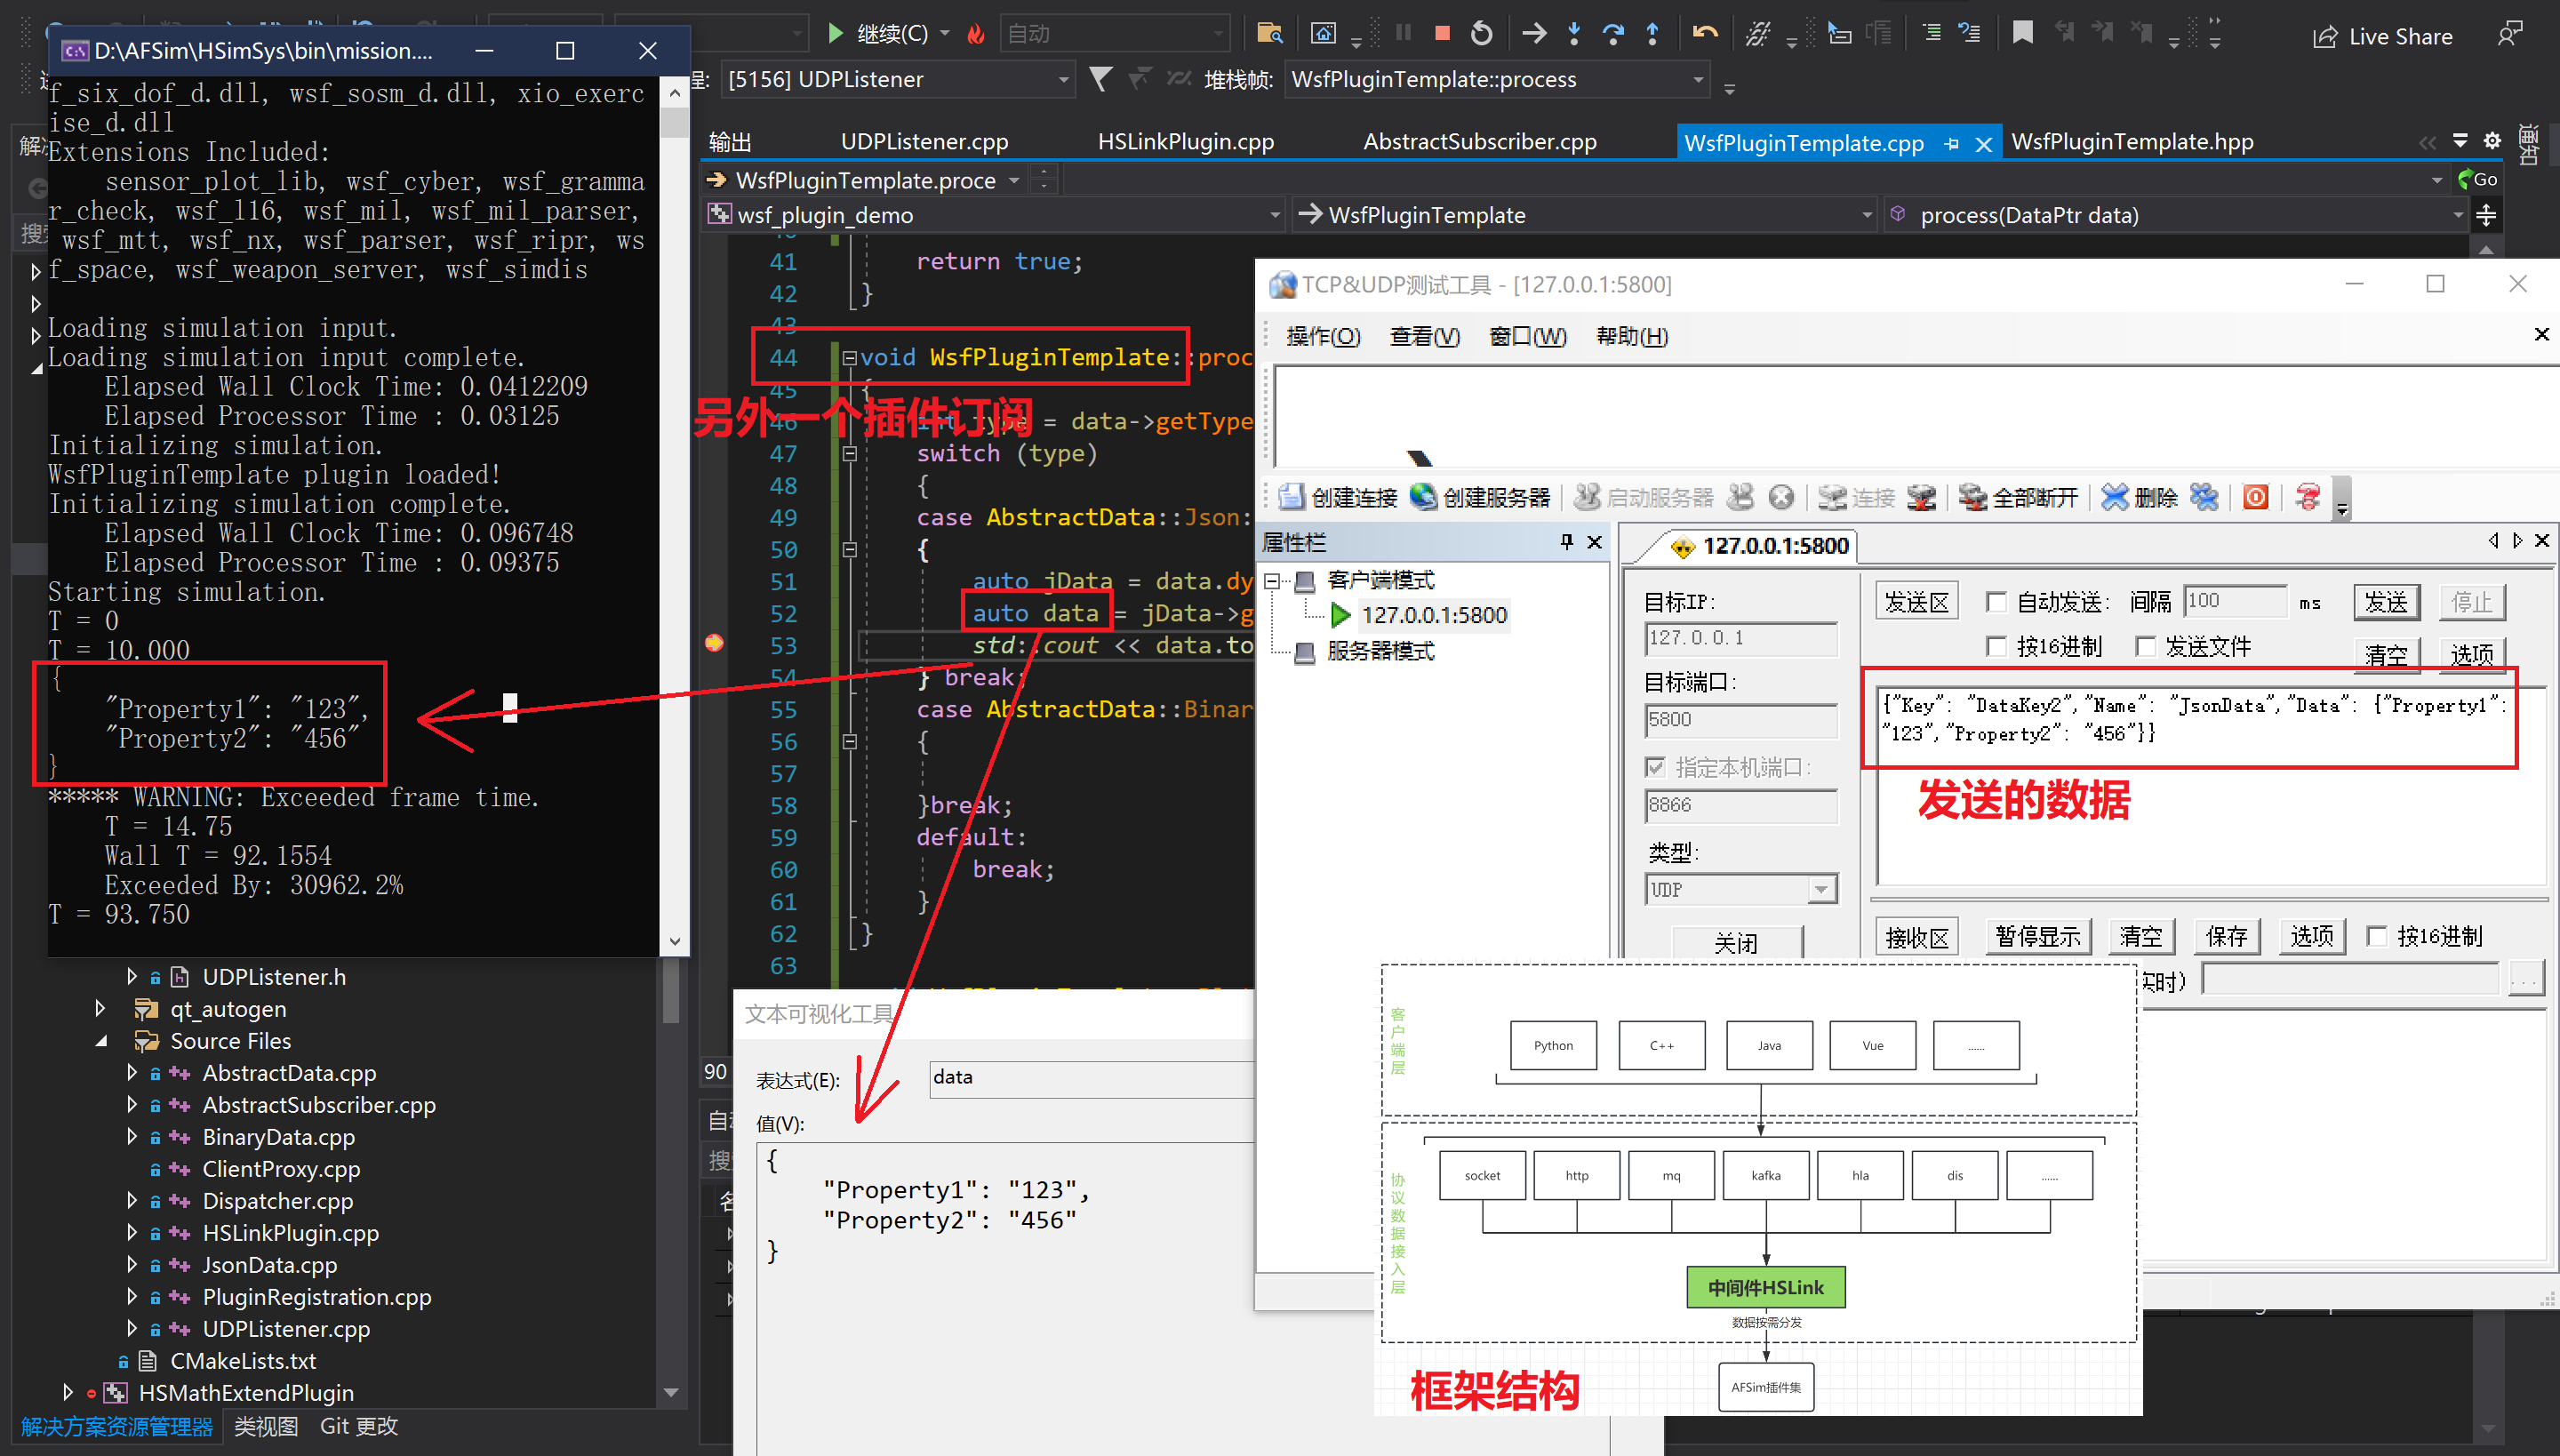This screenshot has height=1456, width=2560.
Task: Click 清空 to clear the receive area
Action: pyautogui.click(x=2141, y=936)
